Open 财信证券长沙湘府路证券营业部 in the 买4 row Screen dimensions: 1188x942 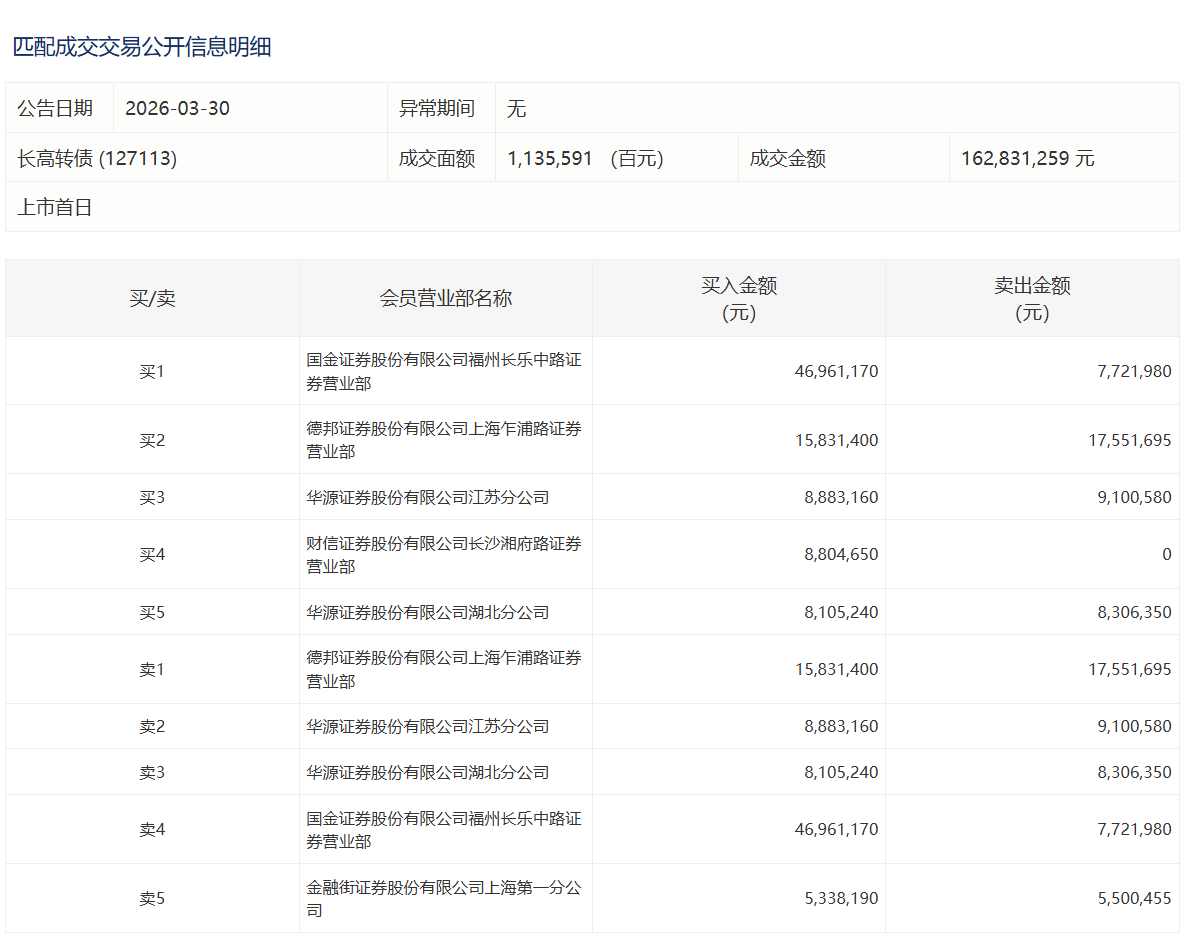click(x=443, y=555)
